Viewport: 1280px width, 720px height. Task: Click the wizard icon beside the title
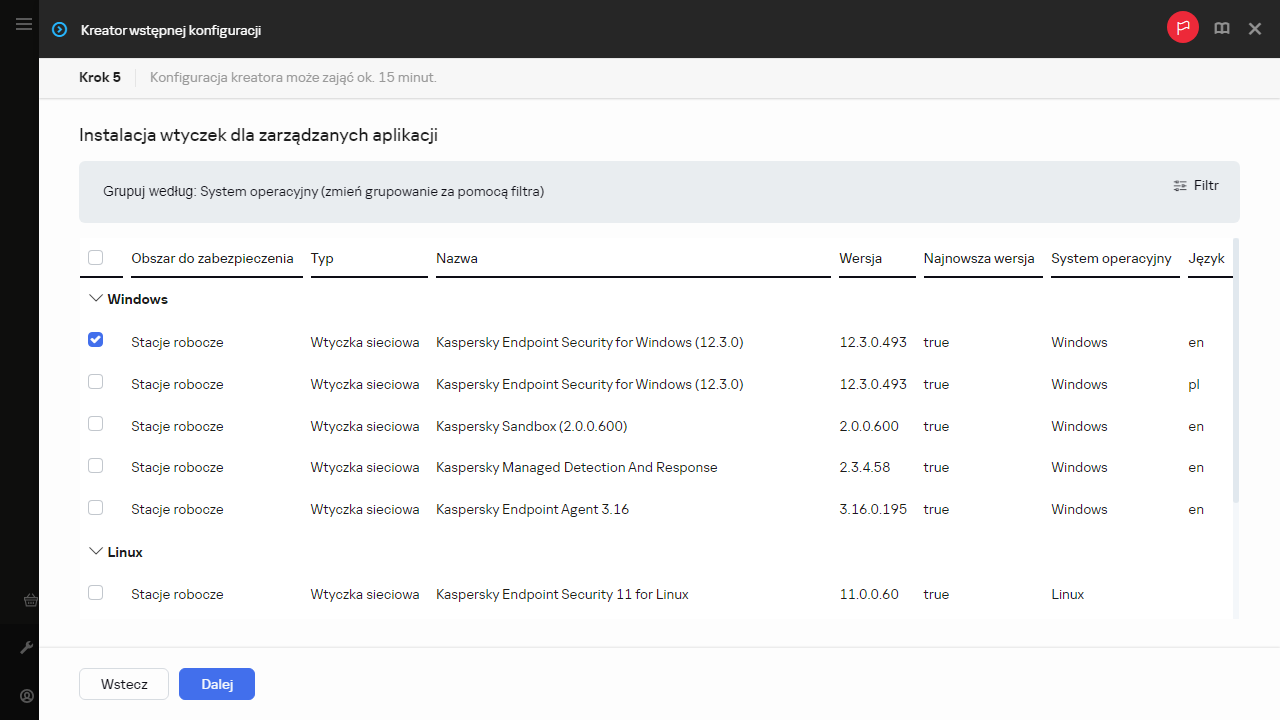click(60, 30)
